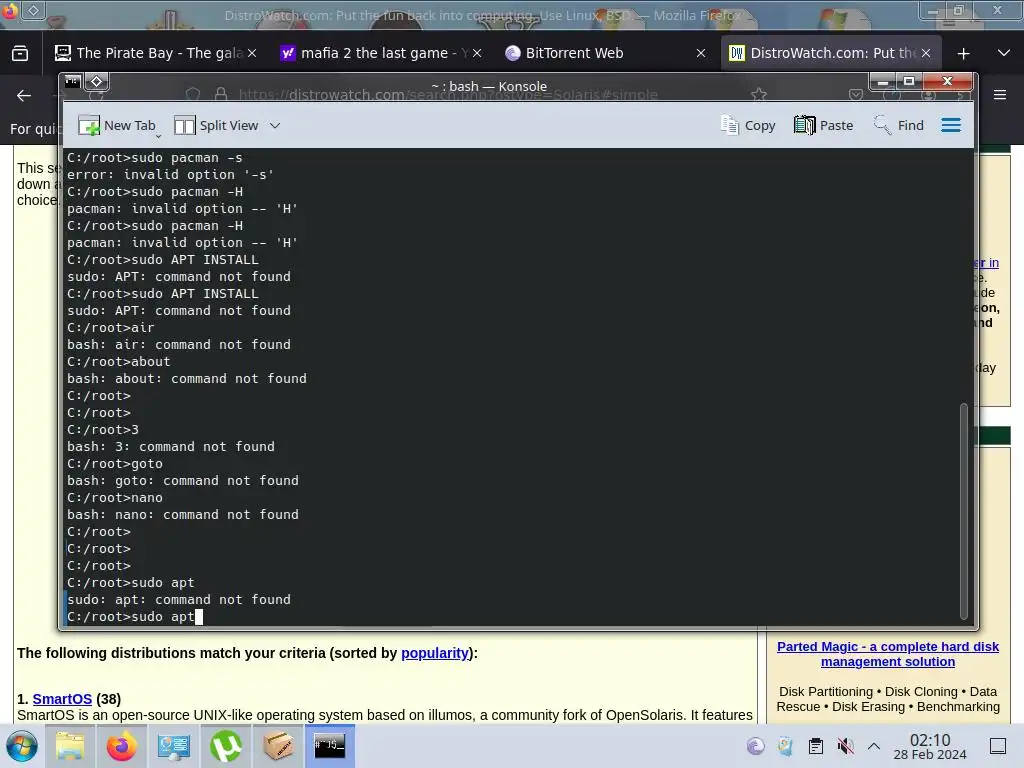Toggle Firefox window pin on all desktops
The image size is (1024, 768).
[x=33, y=10]
